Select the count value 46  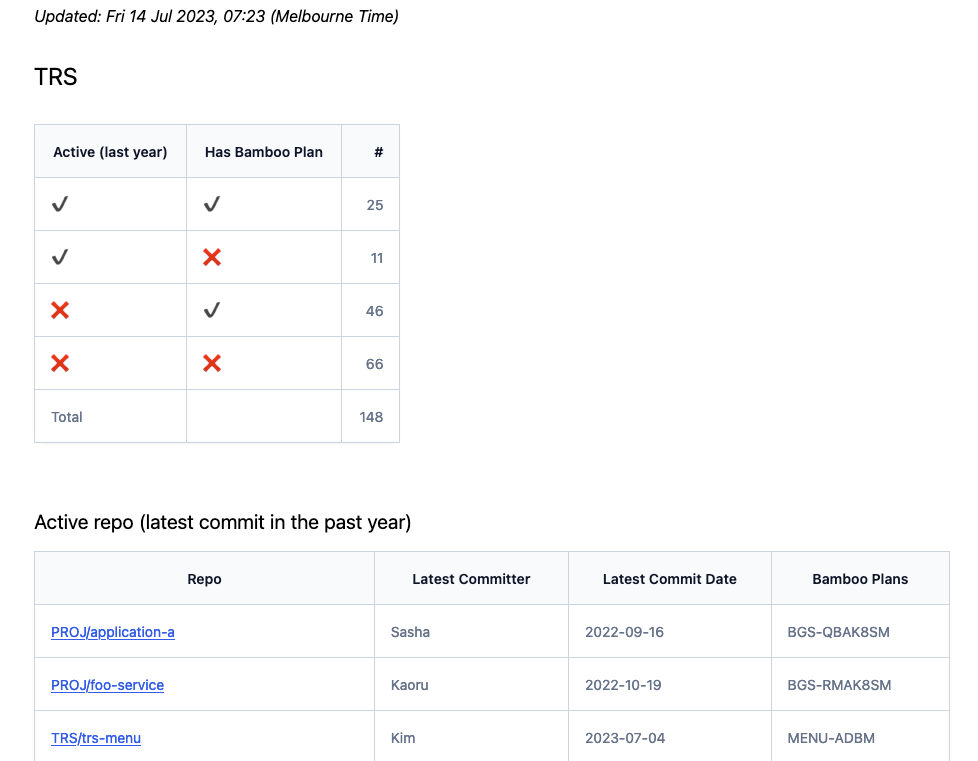(374, 311)
